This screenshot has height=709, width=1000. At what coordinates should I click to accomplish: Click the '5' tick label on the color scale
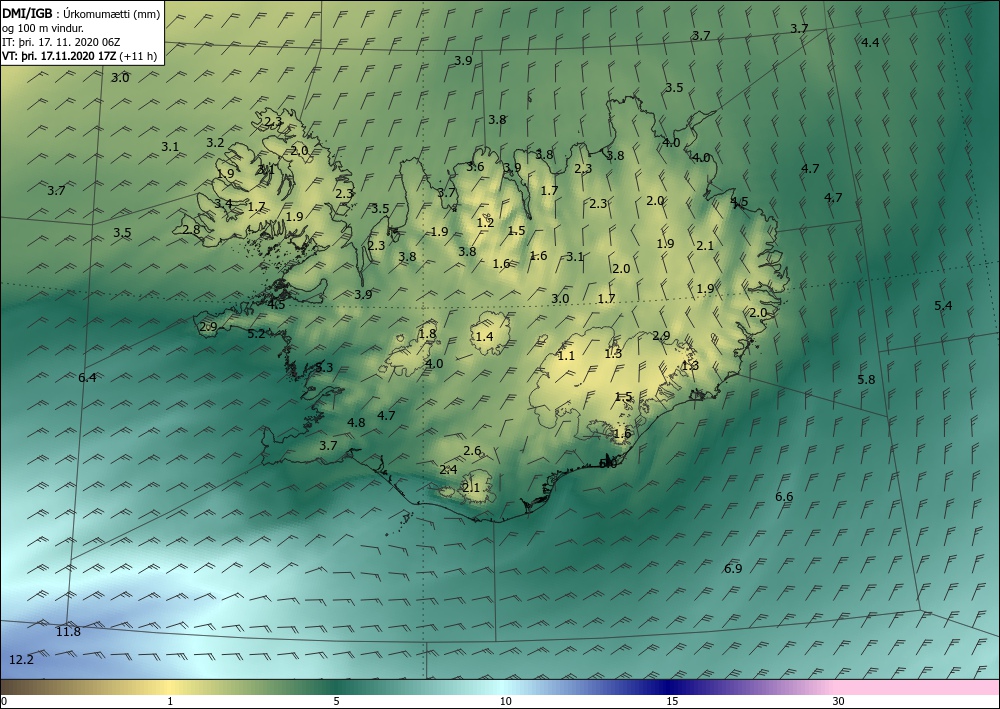tap(336, 701)
